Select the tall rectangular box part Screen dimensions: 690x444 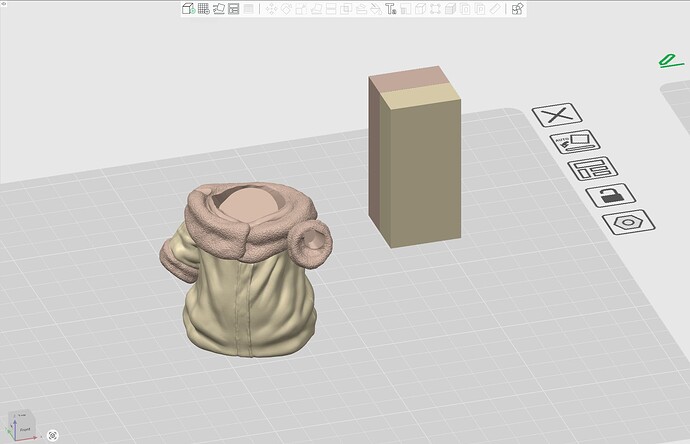click(x=415, y=157)
